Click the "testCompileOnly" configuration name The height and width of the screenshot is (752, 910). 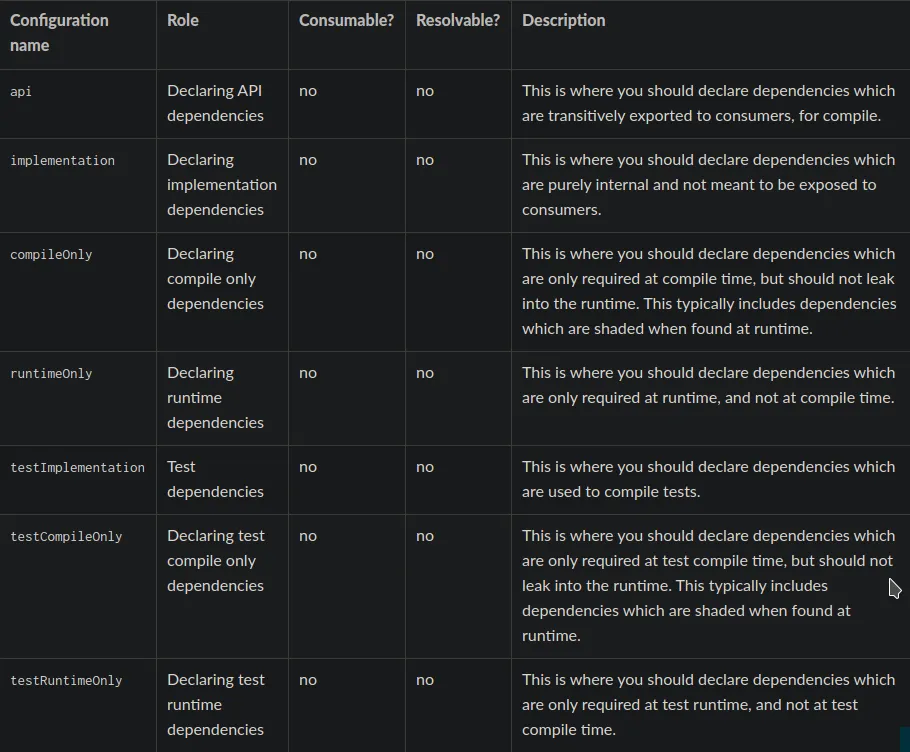[x=66, y=536]
